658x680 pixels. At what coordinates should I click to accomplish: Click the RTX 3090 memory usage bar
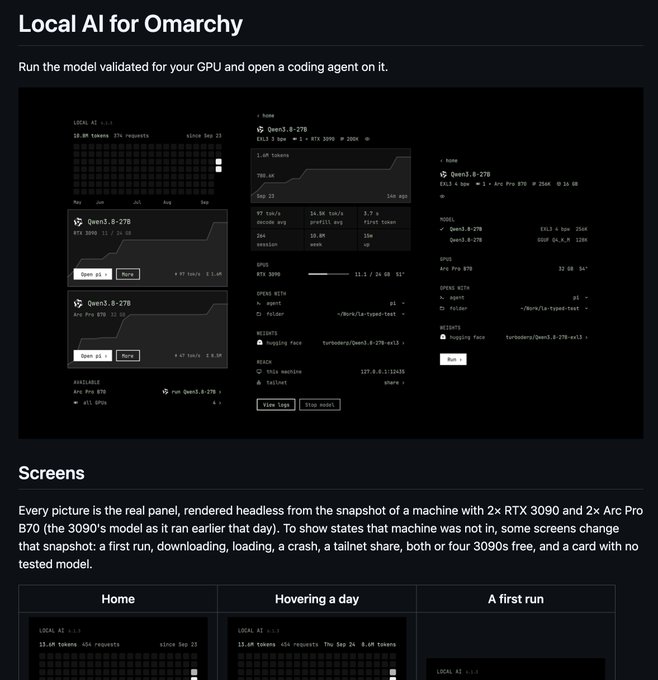tap(328, 274)
